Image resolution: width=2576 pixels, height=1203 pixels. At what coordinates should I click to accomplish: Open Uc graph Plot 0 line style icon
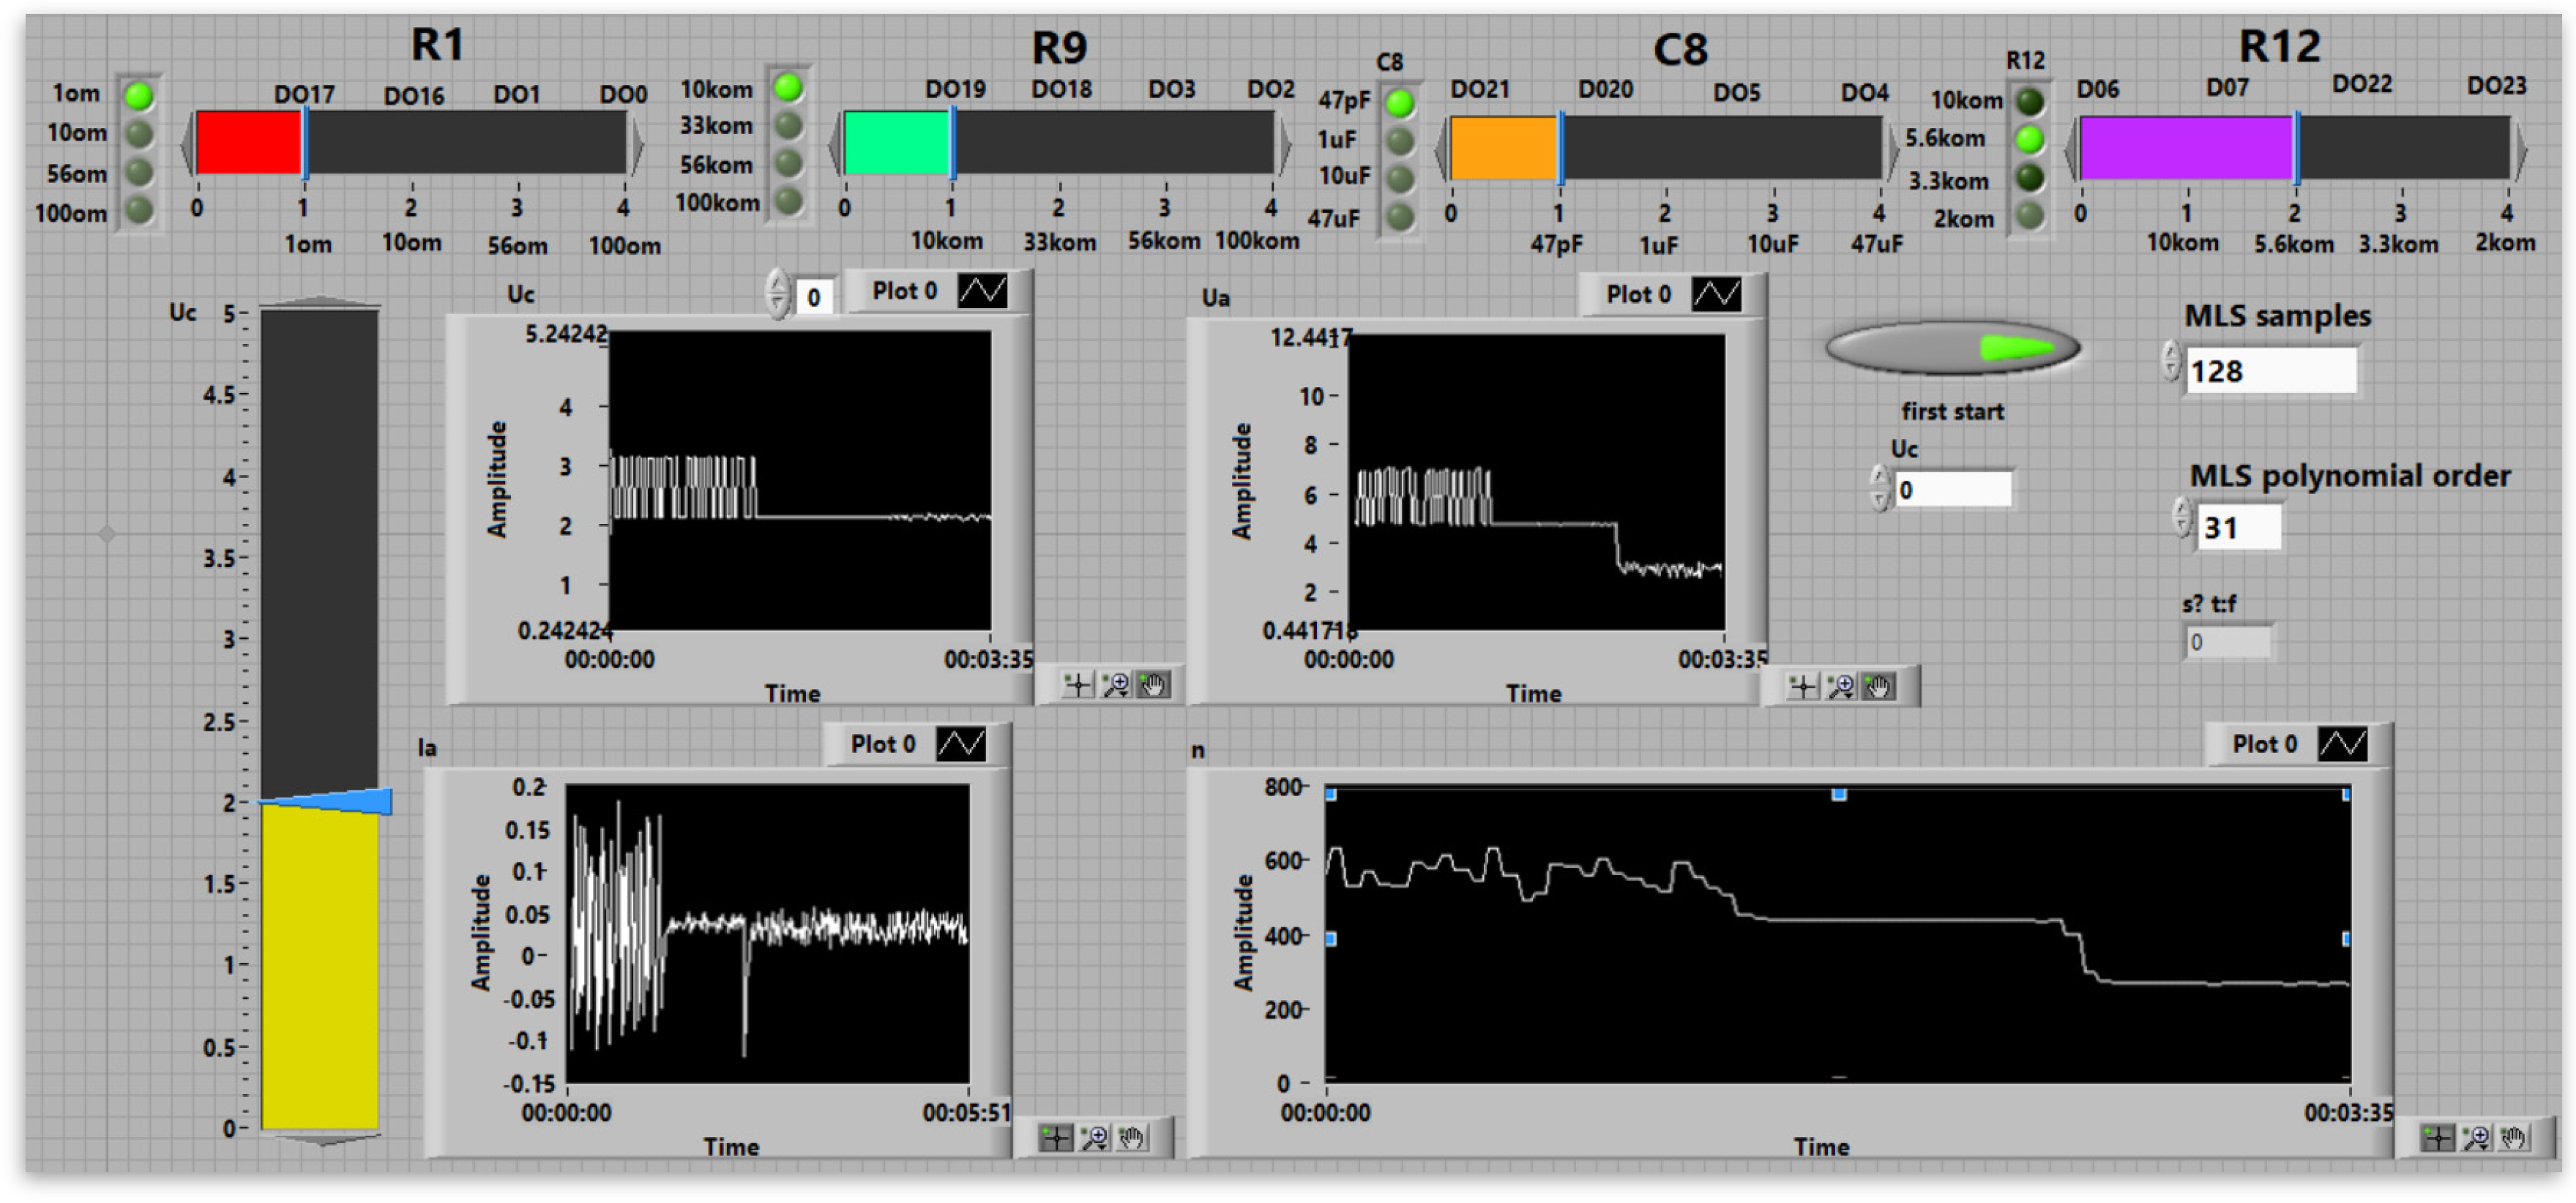[982, 291]
